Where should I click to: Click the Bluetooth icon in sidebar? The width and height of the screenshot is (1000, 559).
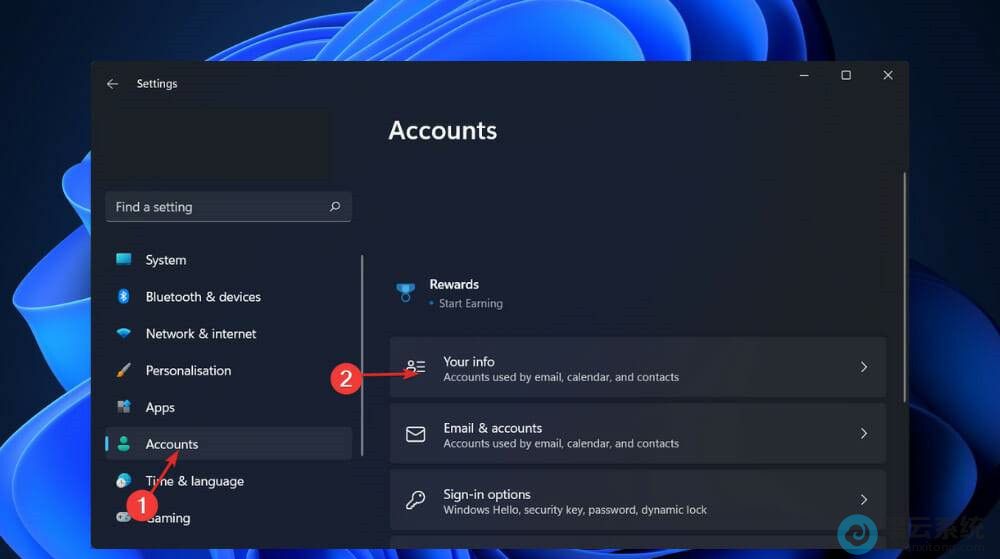[x=124, y=297]
